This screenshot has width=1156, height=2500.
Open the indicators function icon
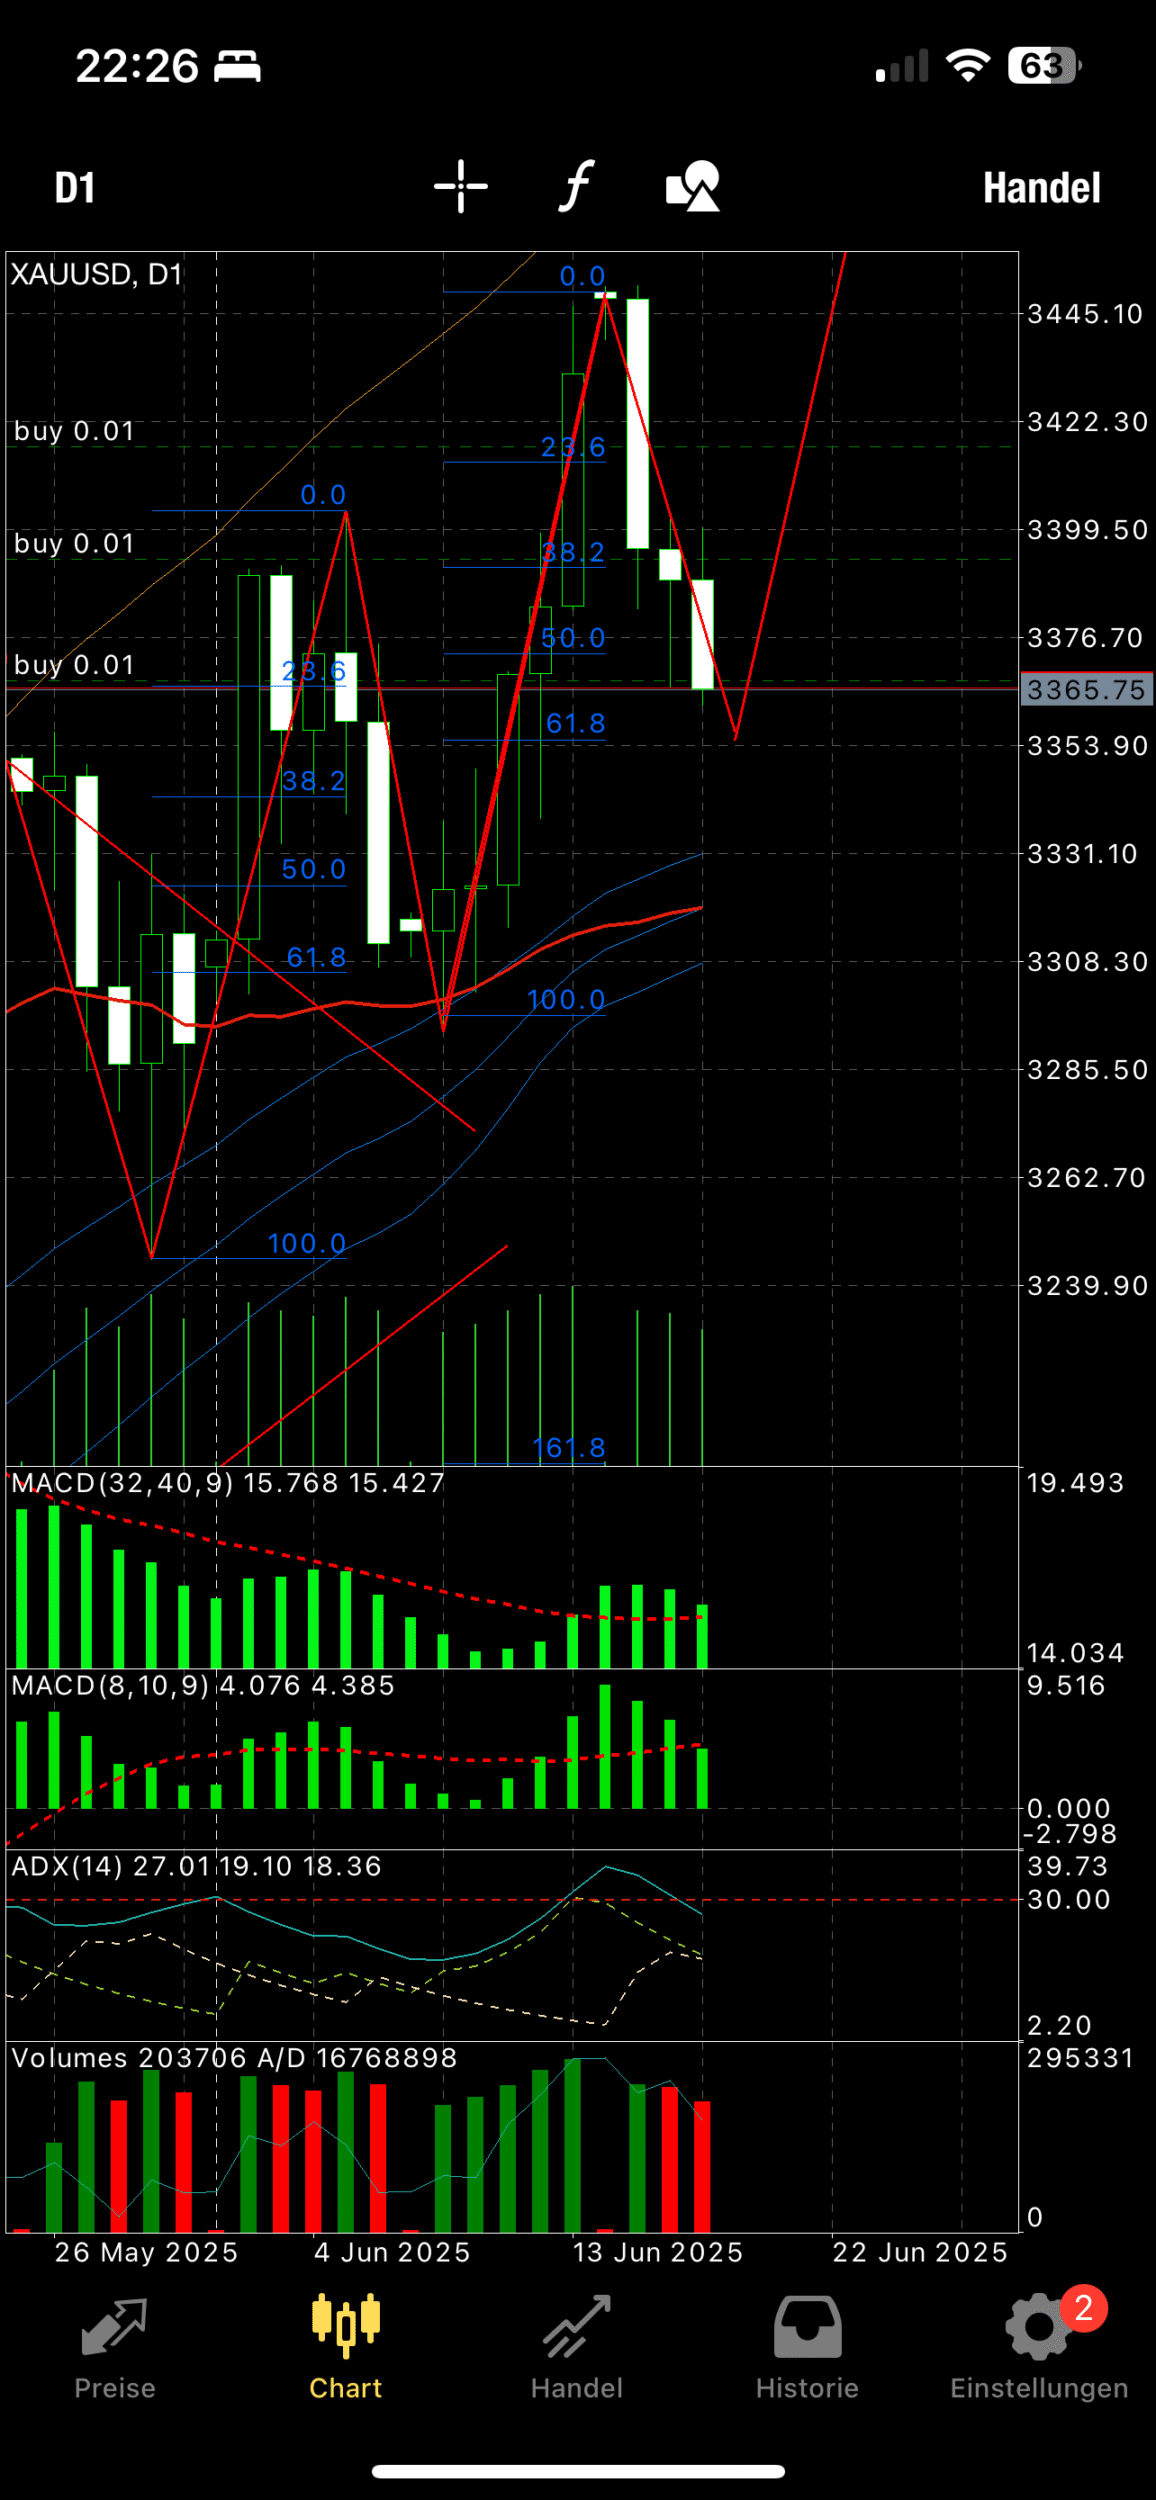click(576, 187)
